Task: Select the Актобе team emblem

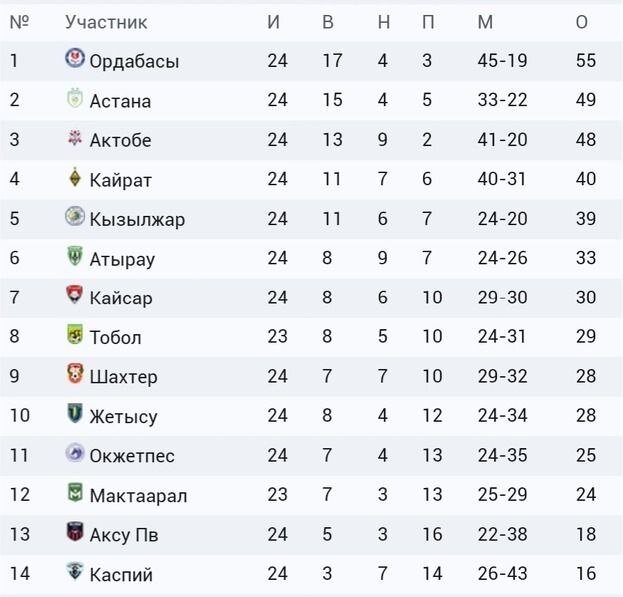Action: [x=75, y=137]
